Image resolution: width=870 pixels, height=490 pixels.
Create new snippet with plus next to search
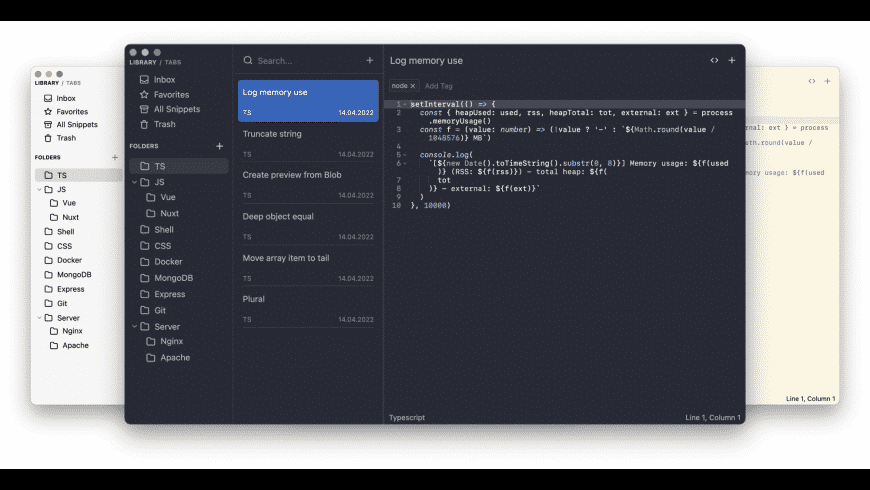370,60
